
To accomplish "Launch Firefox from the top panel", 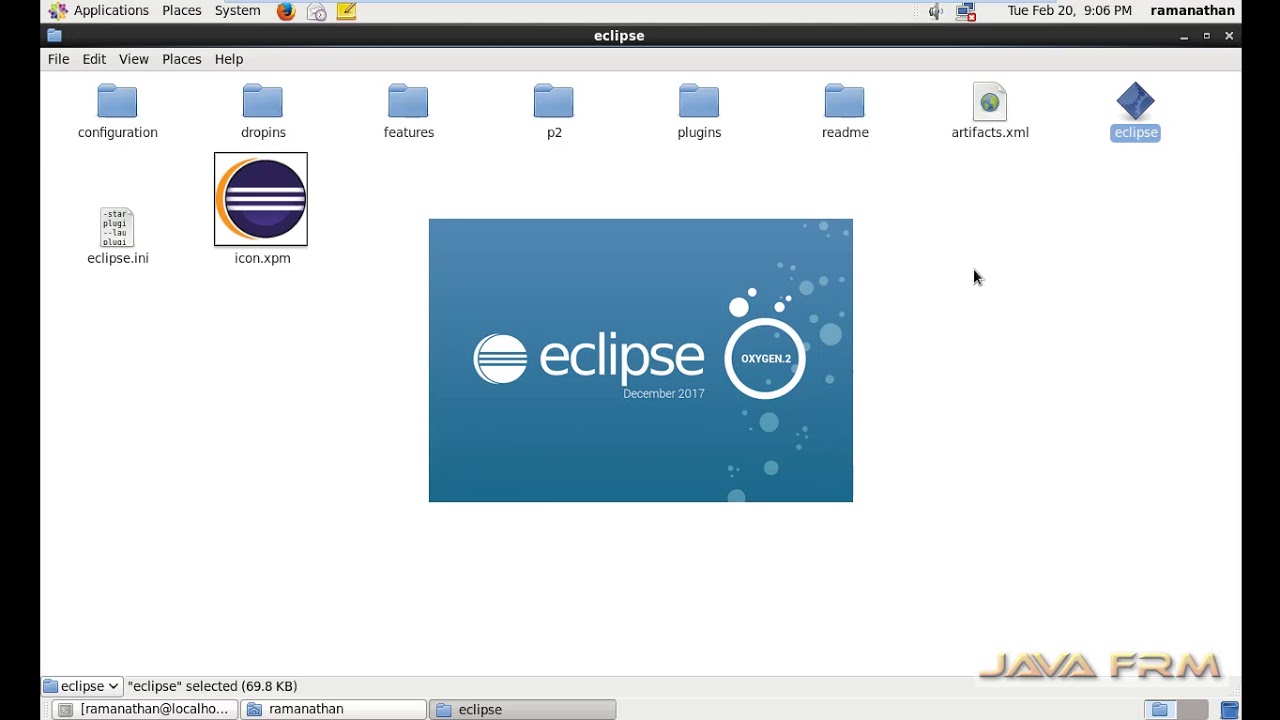I will click(286, 11).
